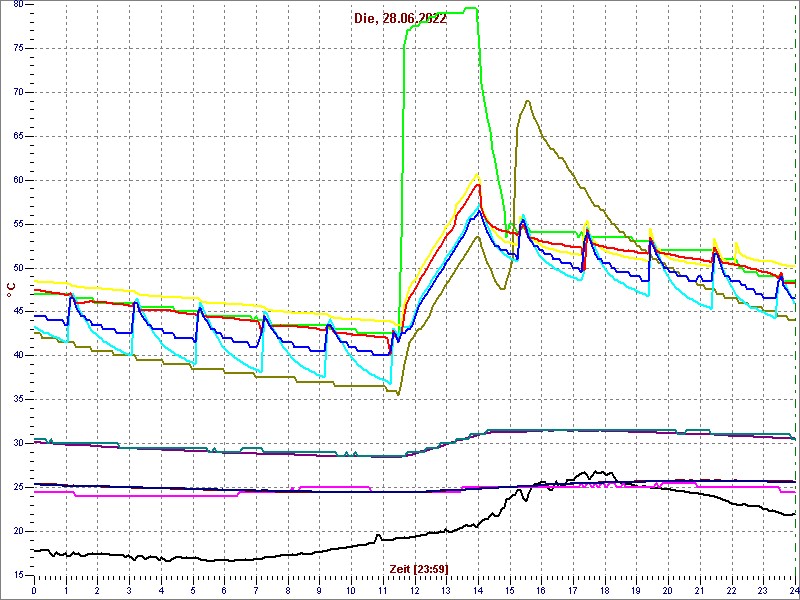Select the 20 label on the temperature axis
This screenshot has height=600, width=800.
coord(18,531)
